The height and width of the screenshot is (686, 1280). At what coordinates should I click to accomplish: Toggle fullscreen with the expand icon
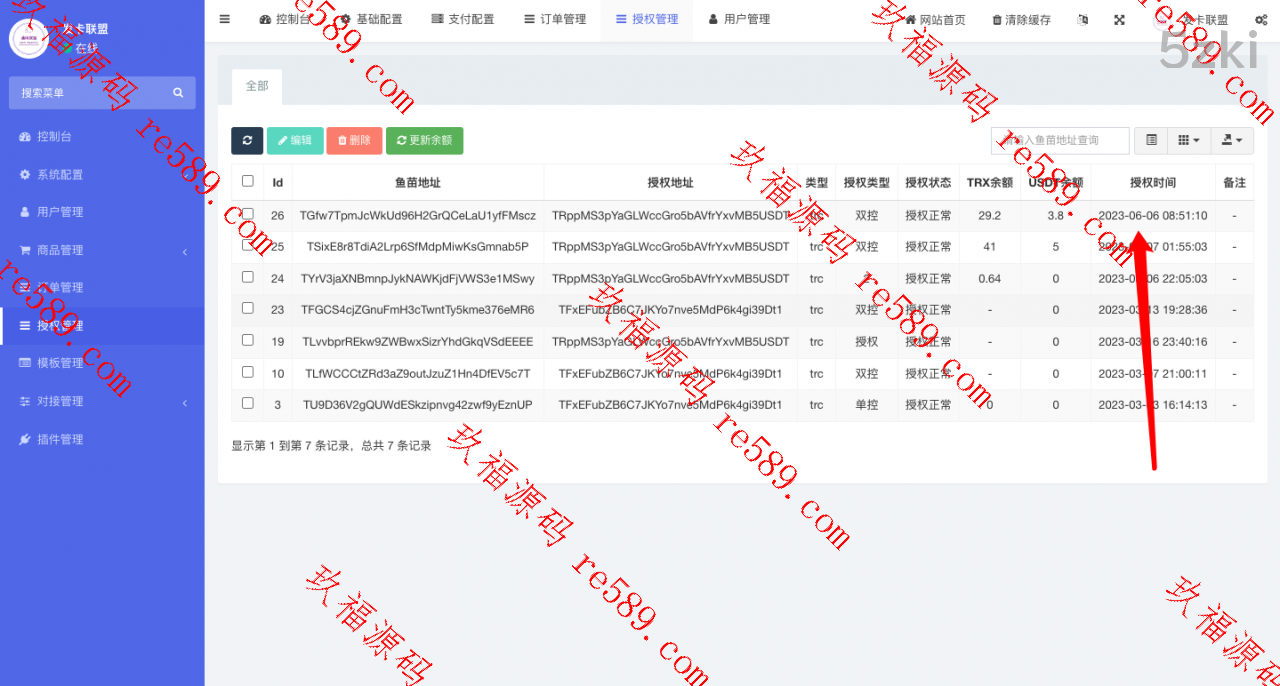pyautogui.click(x=1119, y=20)
